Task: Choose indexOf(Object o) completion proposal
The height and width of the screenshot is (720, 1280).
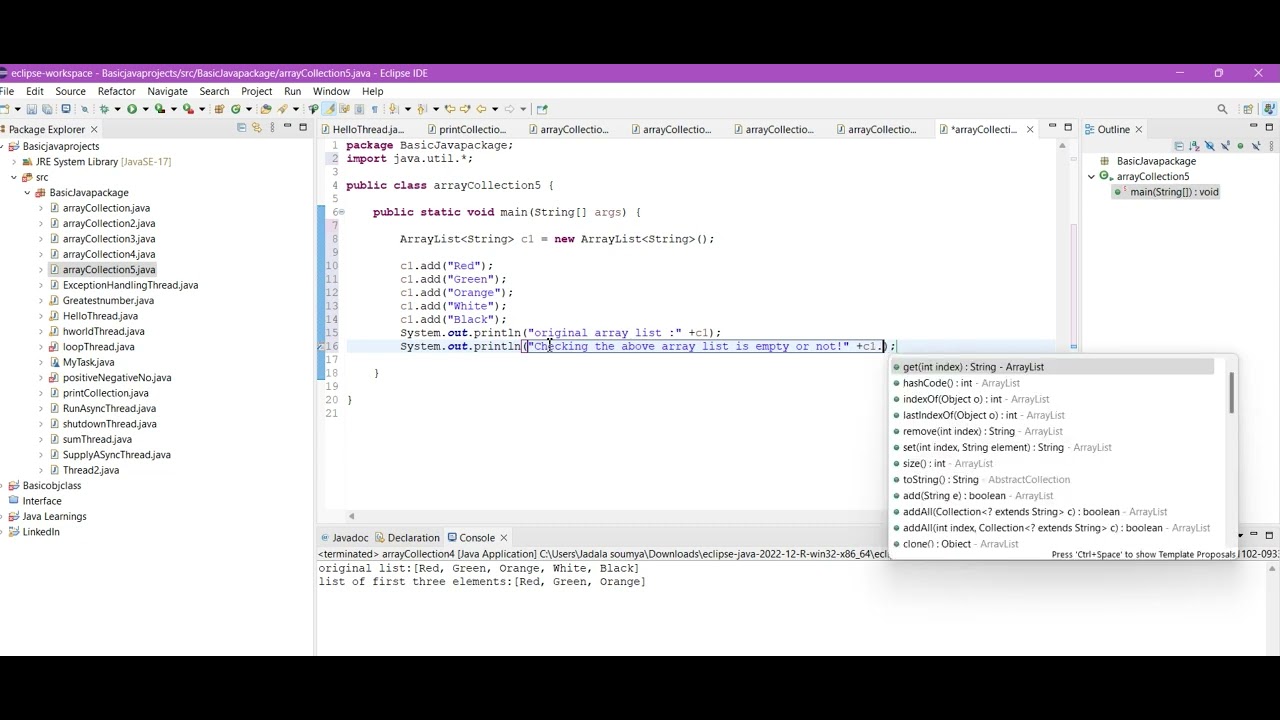Action: [x=976, y=399]
